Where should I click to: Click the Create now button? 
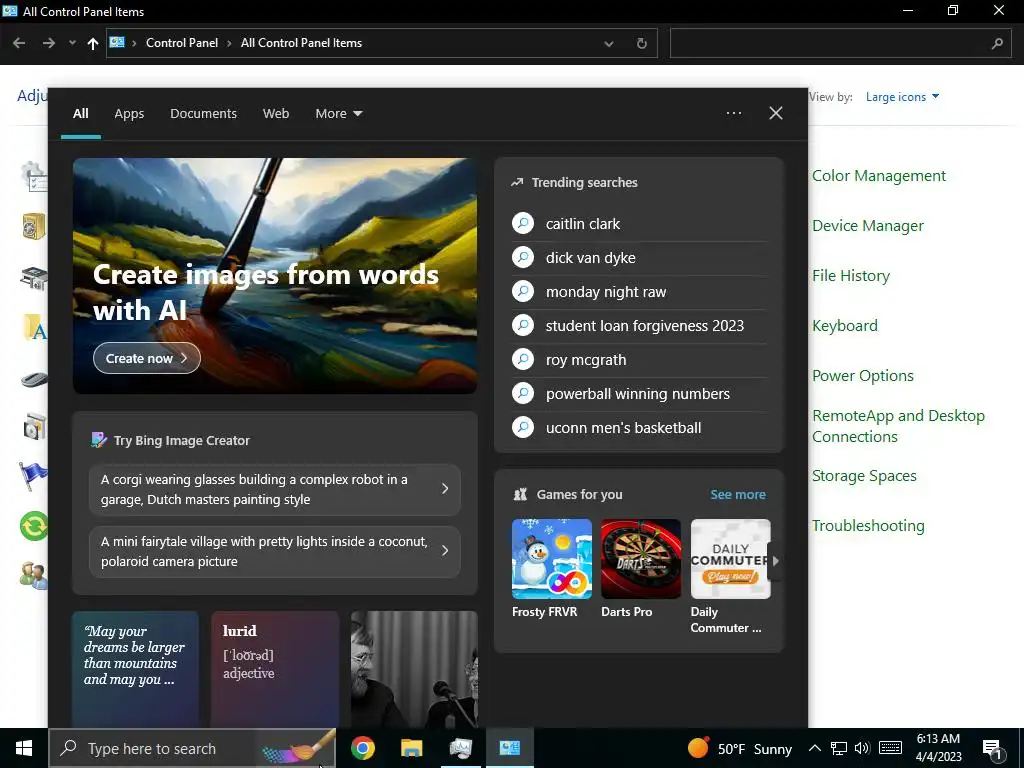(x=147, y=358)
